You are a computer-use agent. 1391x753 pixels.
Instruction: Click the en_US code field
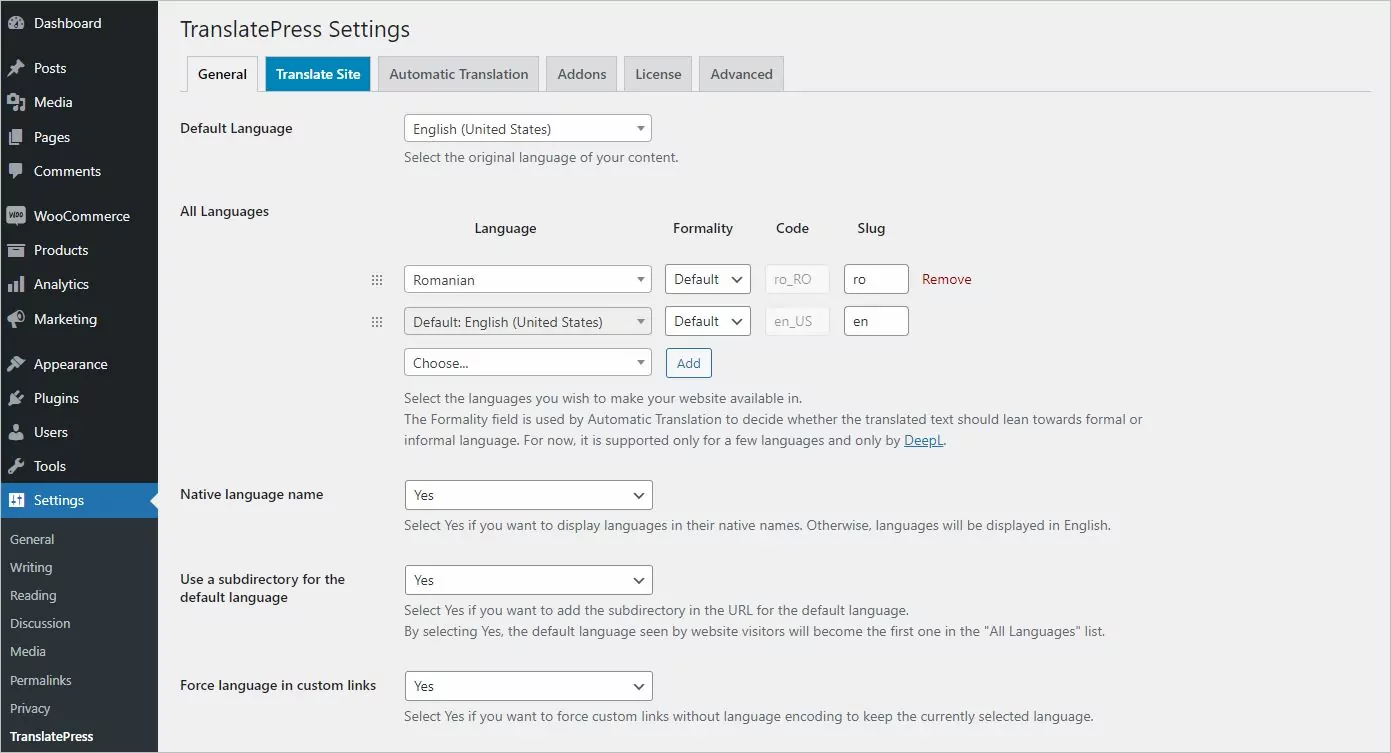(797, 322)
